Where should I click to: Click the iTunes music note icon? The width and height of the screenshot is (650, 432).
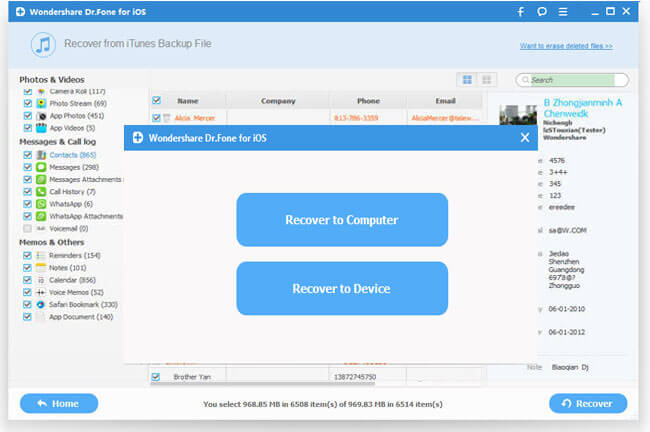coord(43,44)
